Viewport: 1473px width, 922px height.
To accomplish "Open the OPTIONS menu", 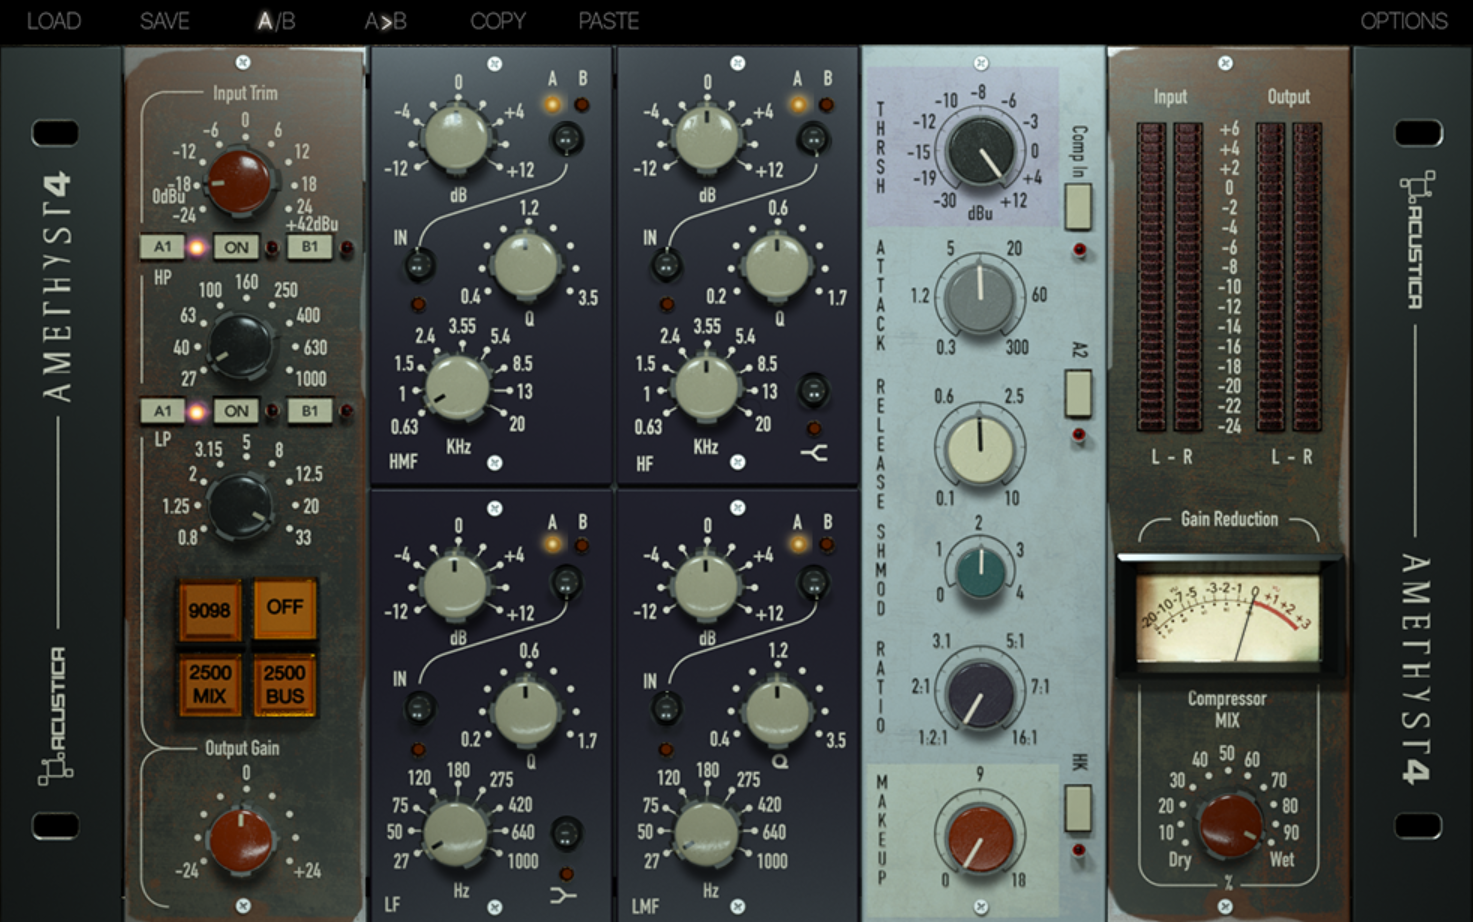I will [x=1403, y=21].
